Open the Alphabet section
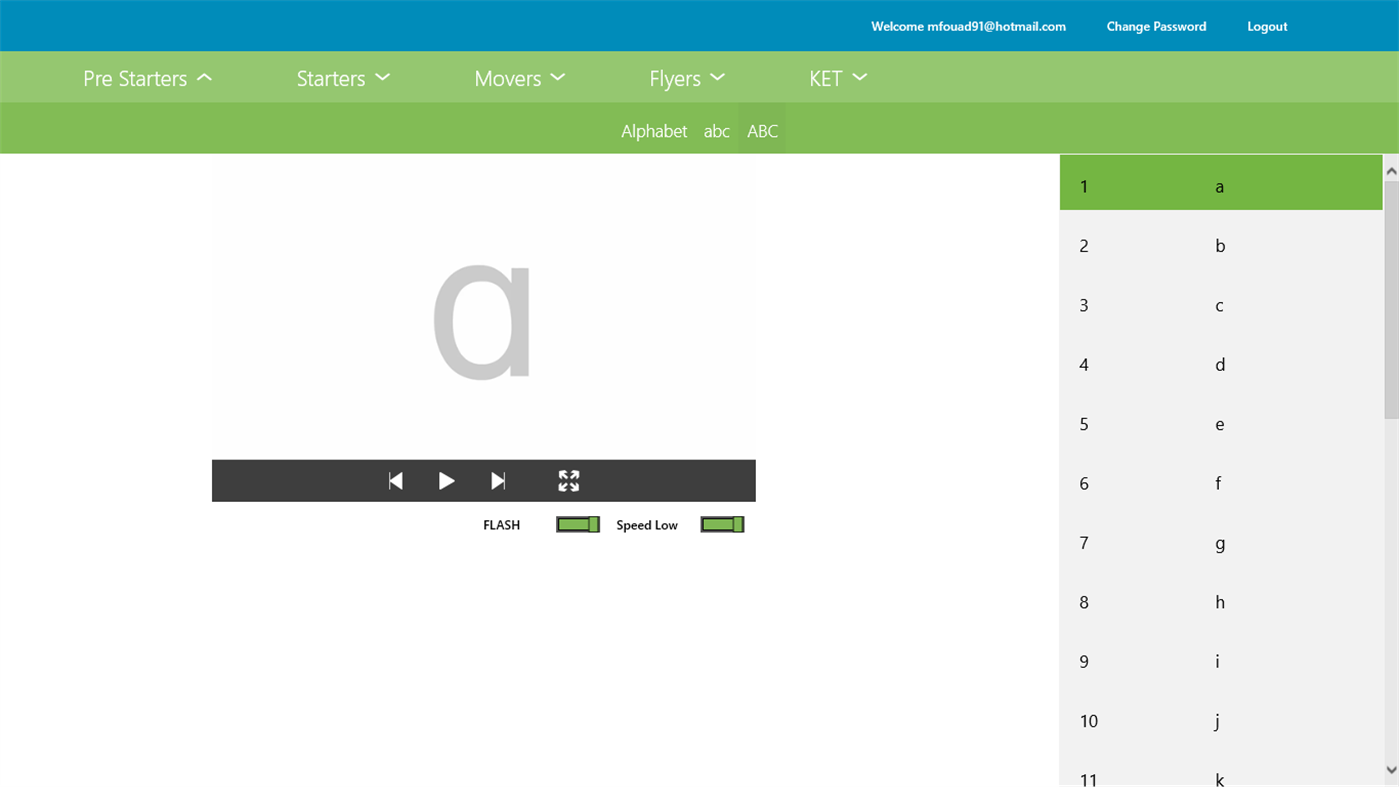 (x=653, y=130)
